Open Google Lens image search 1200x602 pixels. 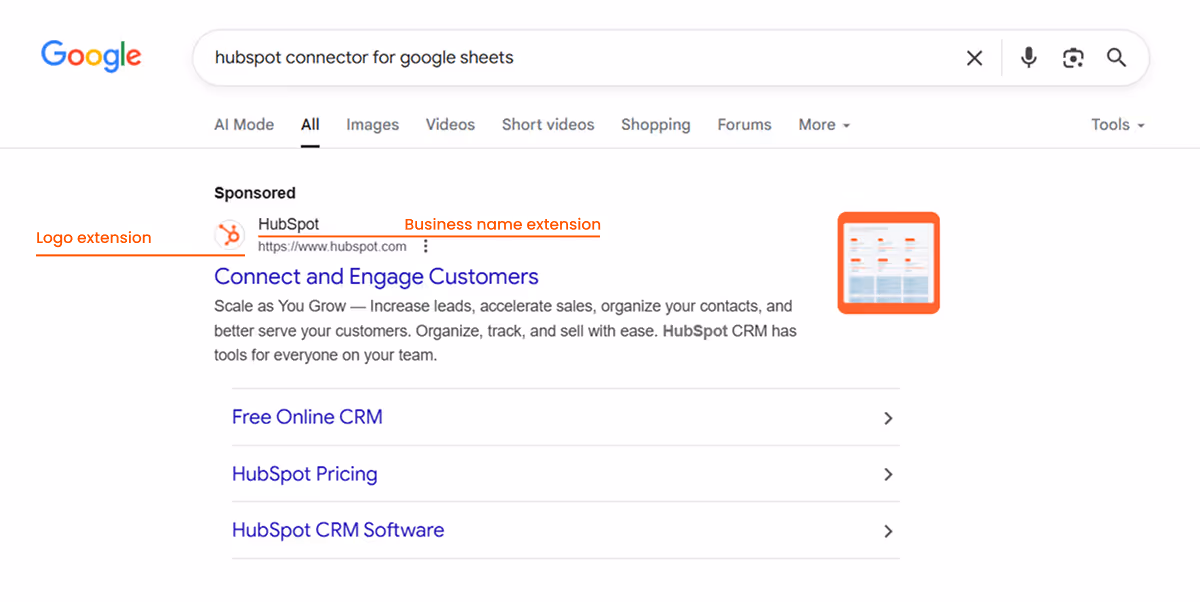(x=1073, y=58)
